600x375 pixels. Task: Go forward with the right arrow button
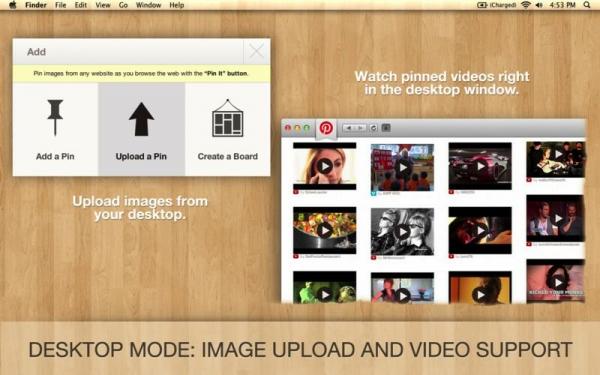click(360, 128)
